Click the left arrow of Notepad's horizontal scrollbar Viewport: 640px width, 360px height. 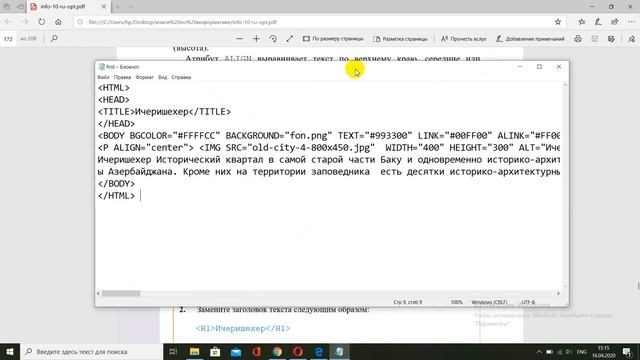point(98,293)
